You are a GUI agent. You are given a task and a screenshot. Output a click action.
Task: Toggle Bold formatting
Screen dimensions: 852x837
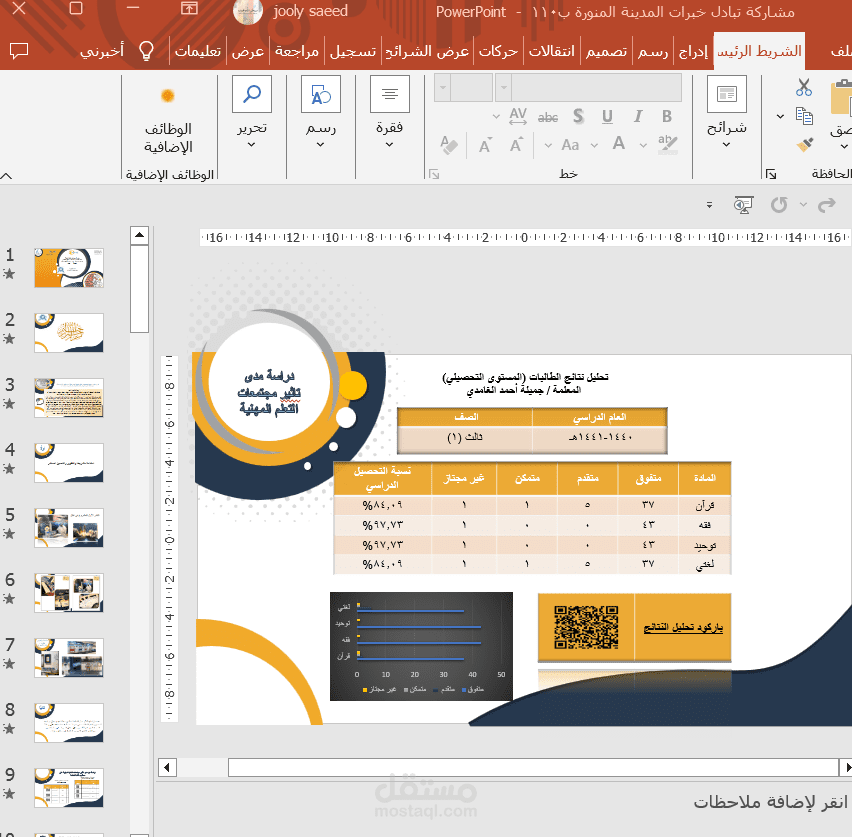(x=667, y=116)
